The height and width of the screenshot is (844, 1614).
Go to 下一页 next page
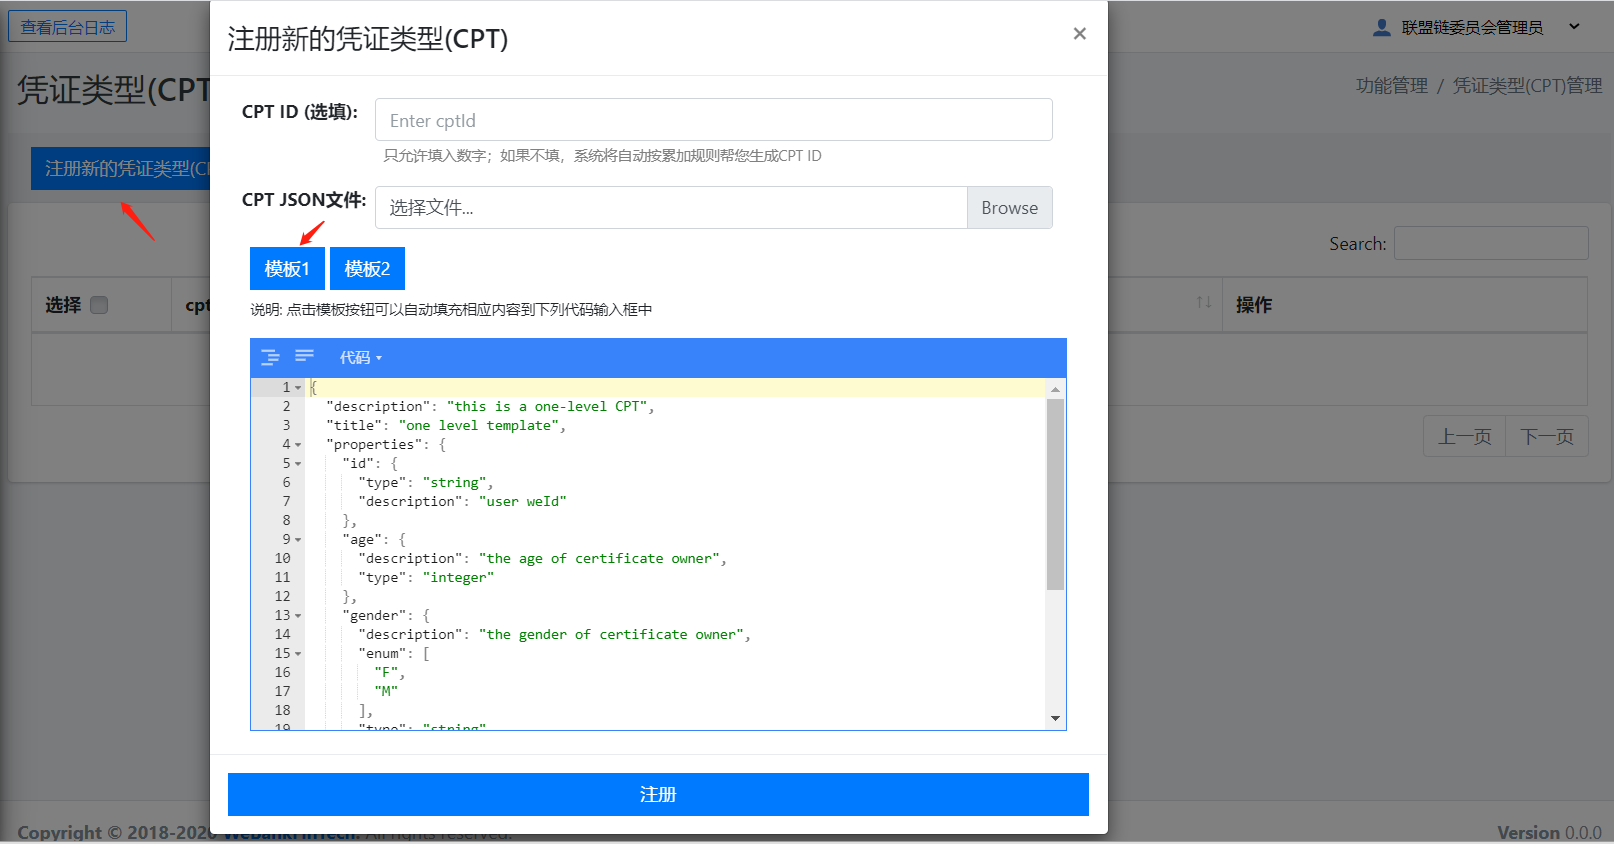[1547, 437]
